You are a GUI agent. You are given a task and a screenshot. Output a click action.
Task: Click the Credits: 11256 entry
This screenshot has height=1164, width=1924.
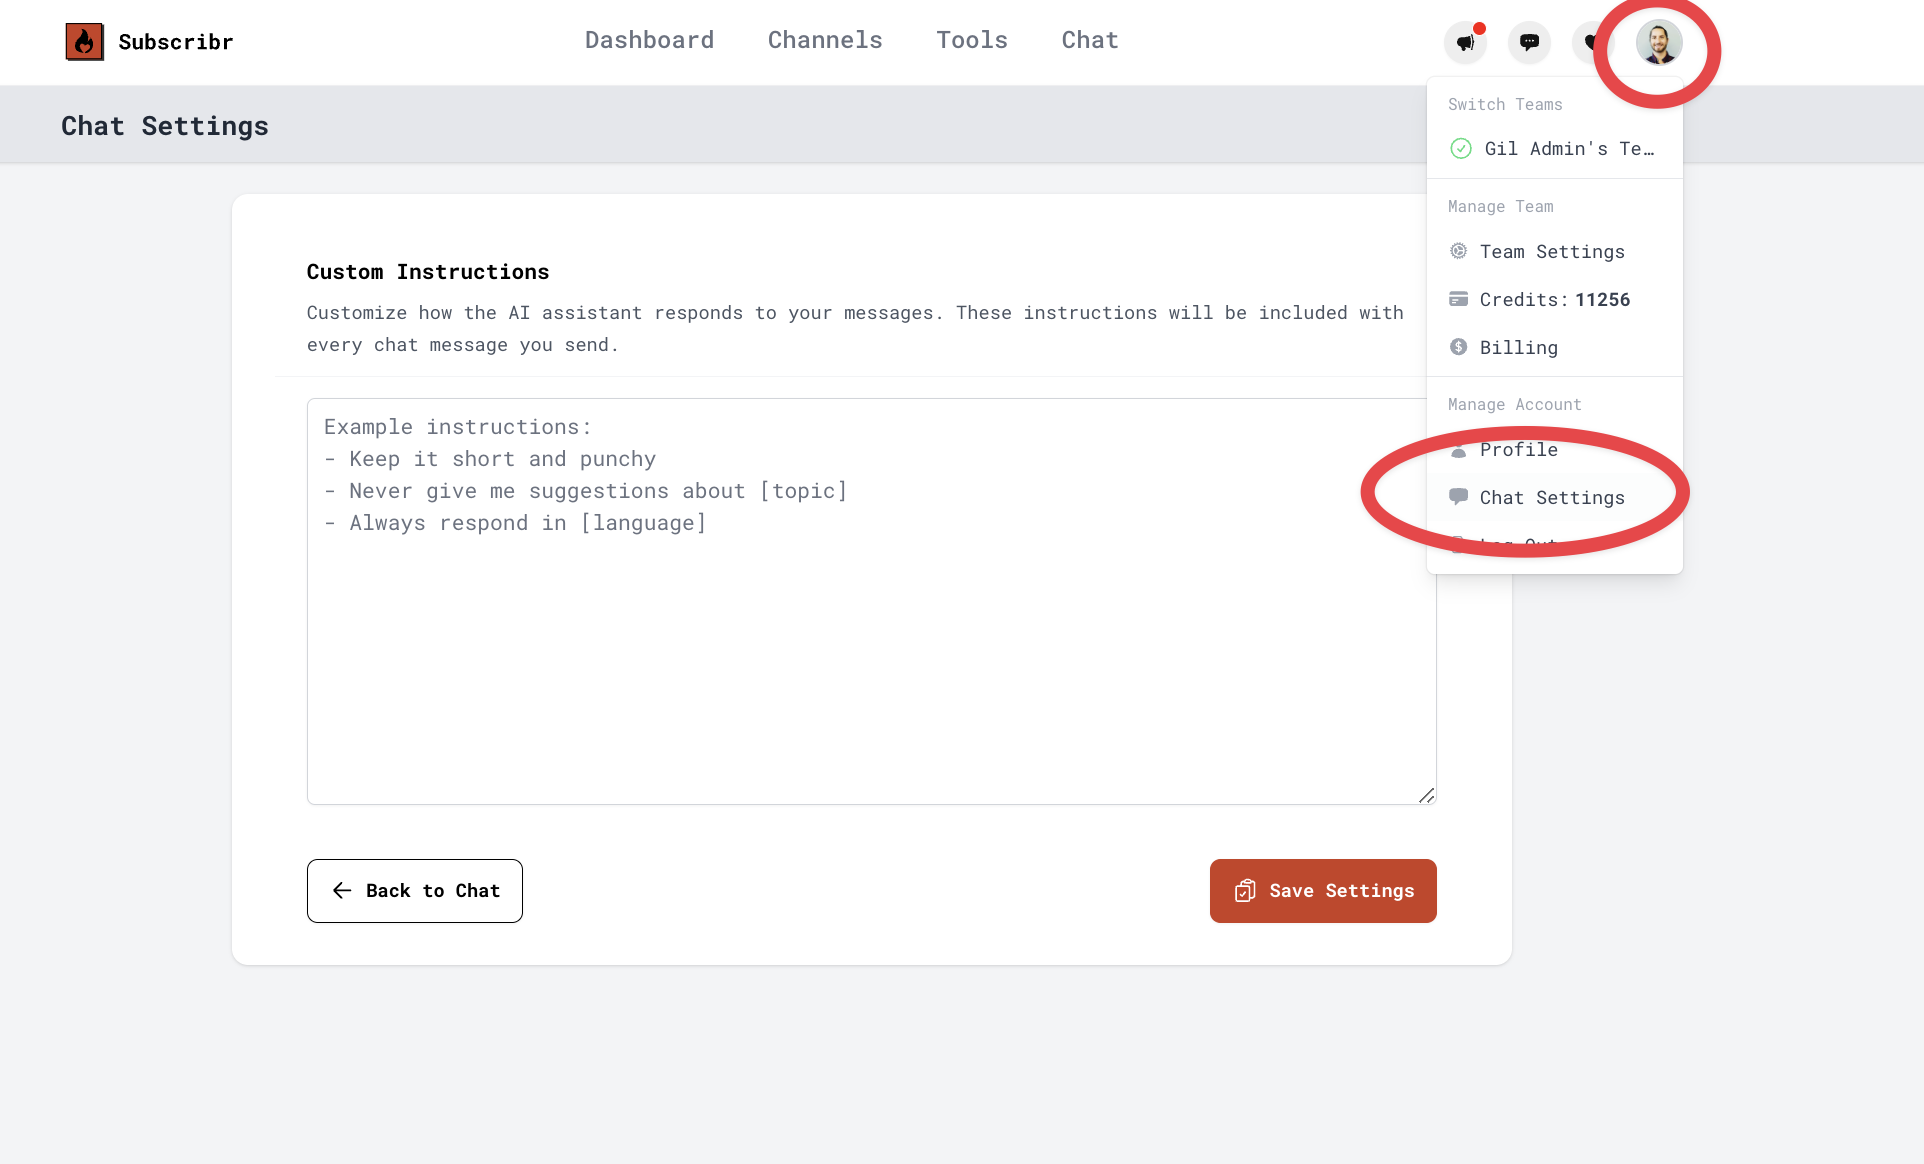pyautogui.click(x=1554, y=300)
